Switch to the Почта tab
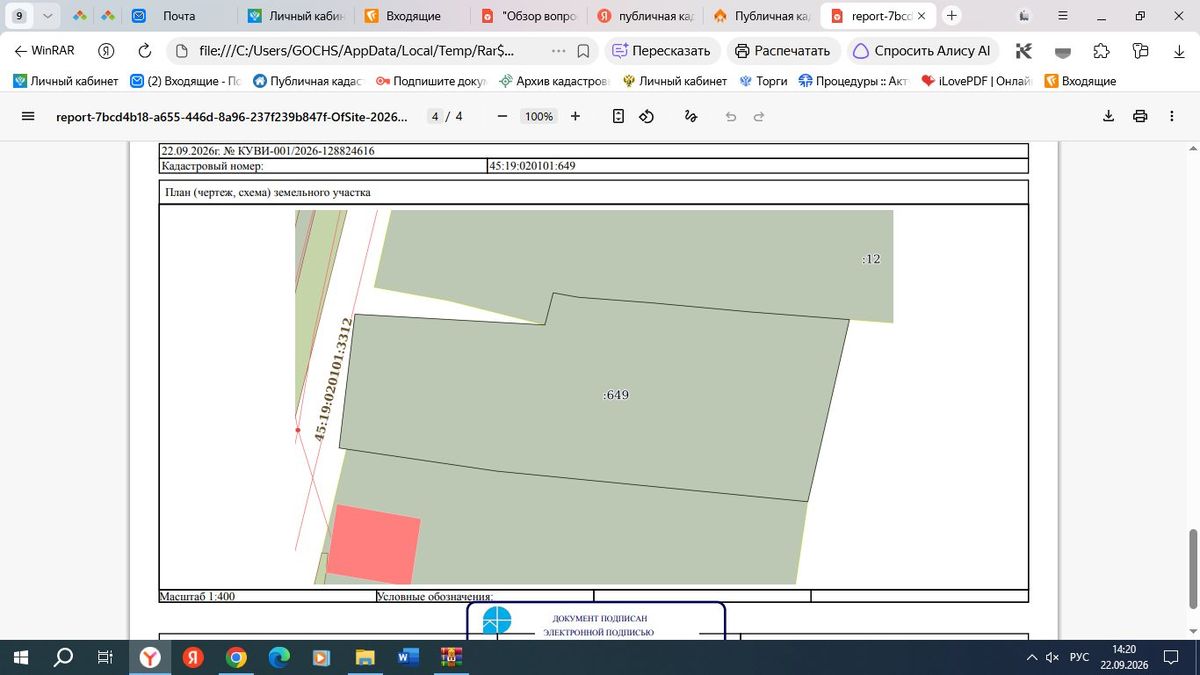This screenshot has width=1200, height=675. coord(178,16)
